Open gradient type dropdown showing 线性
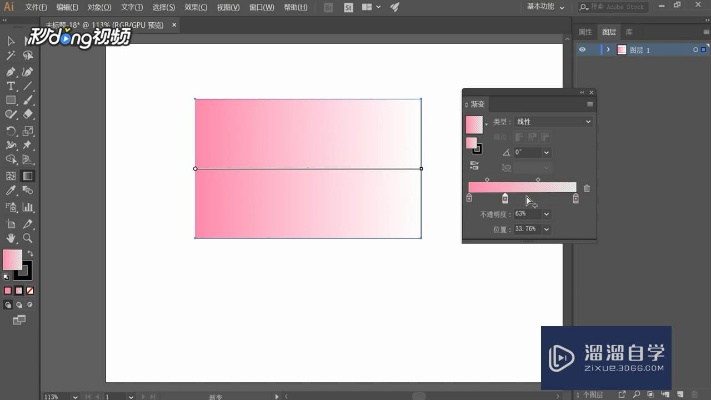This screenshot has height=400, width=711. pyautogui.click(x=554, y=122)
